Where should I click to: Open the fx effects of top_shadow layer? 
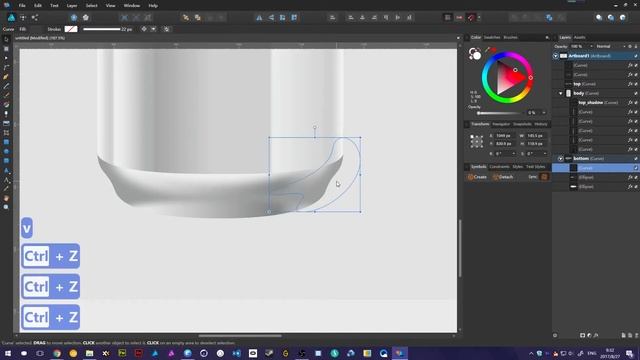(x=630, y=102)
